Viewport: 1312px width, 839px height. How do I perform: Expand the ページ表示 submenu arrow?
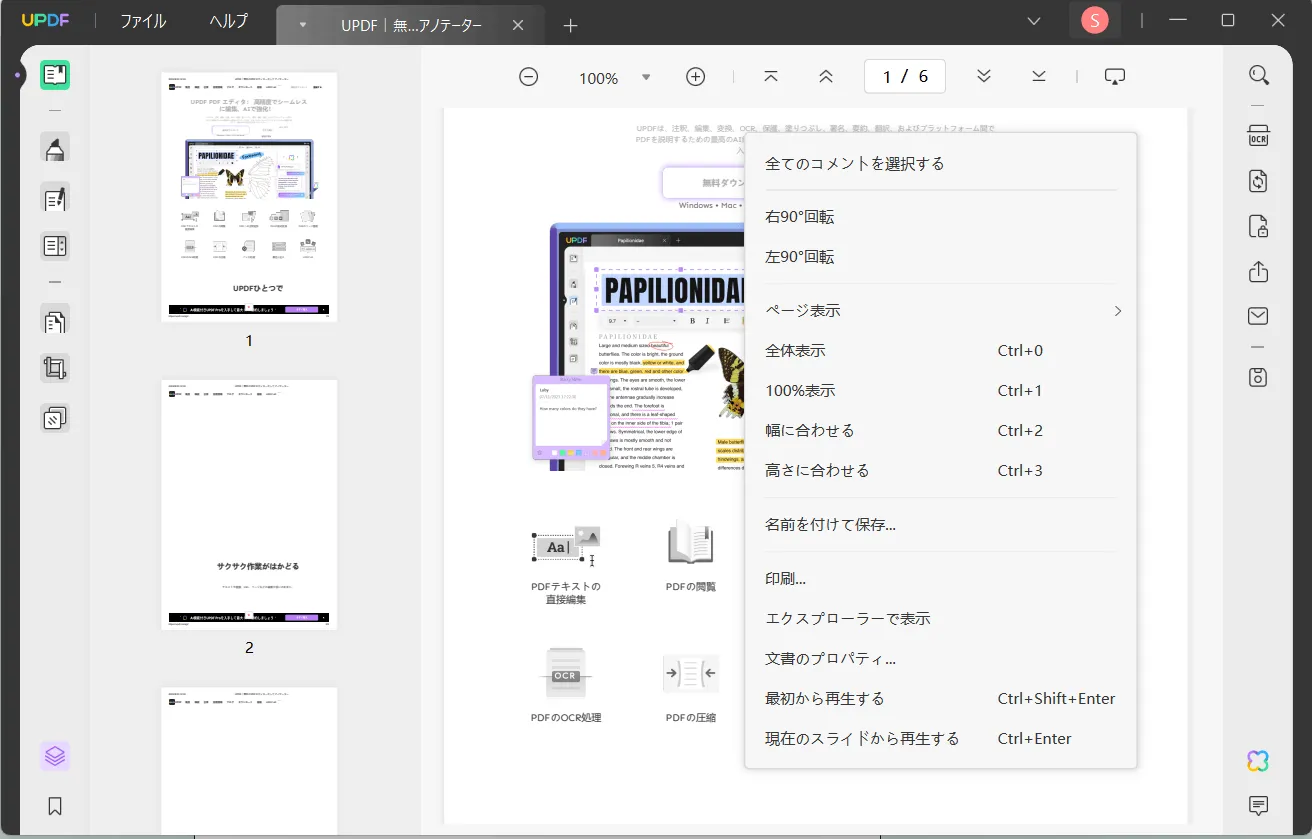[1118, 311]
